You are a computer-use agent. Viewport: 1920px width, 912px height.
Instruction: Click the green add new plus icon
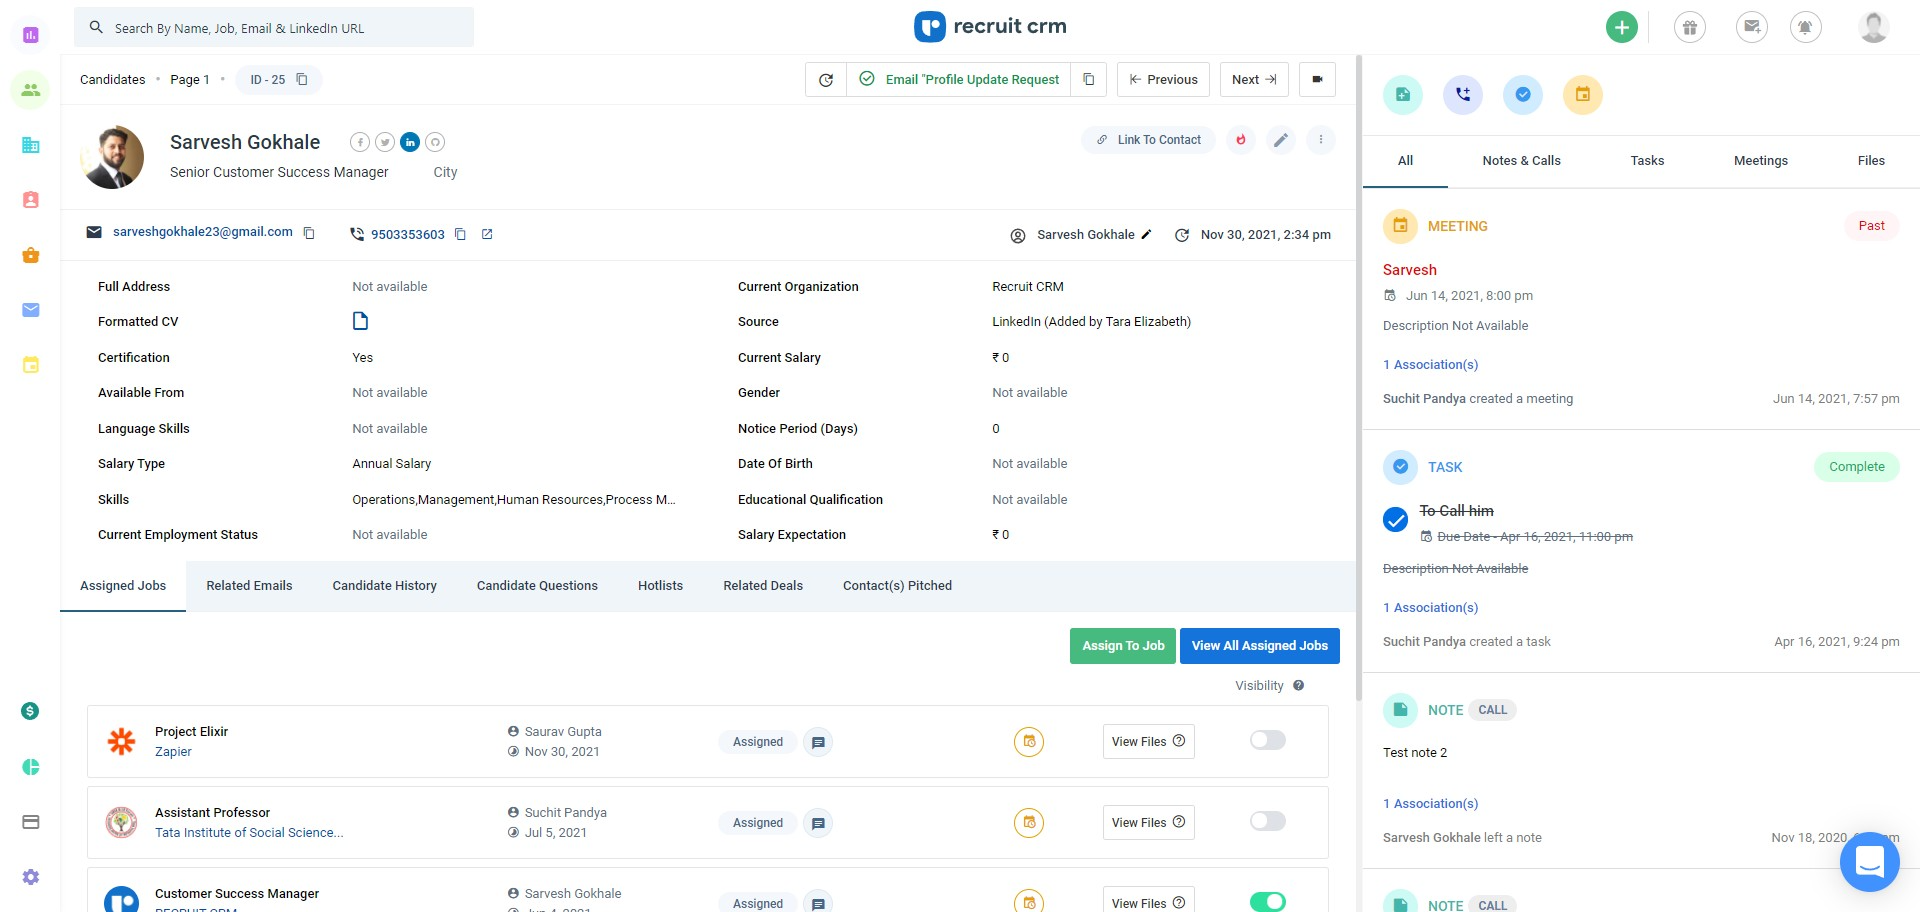pyautogui.click(x=1622, y=27)
